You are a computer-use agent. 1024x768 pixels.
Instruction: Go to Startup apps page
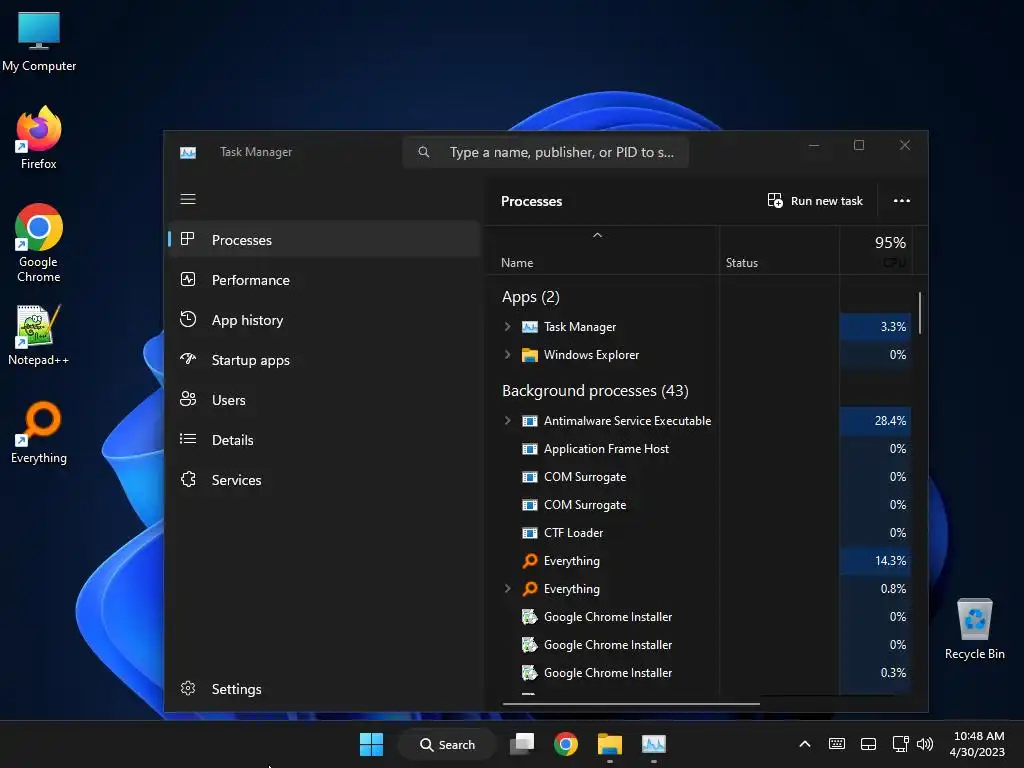[324, 360]
